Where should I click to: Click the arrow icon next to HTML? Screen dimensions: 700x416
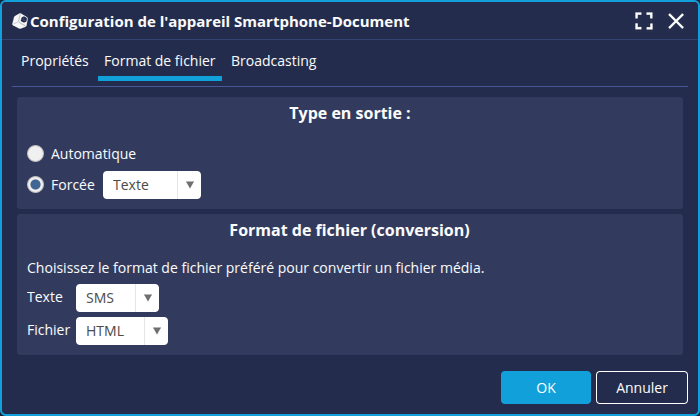(x=157, y=331)
